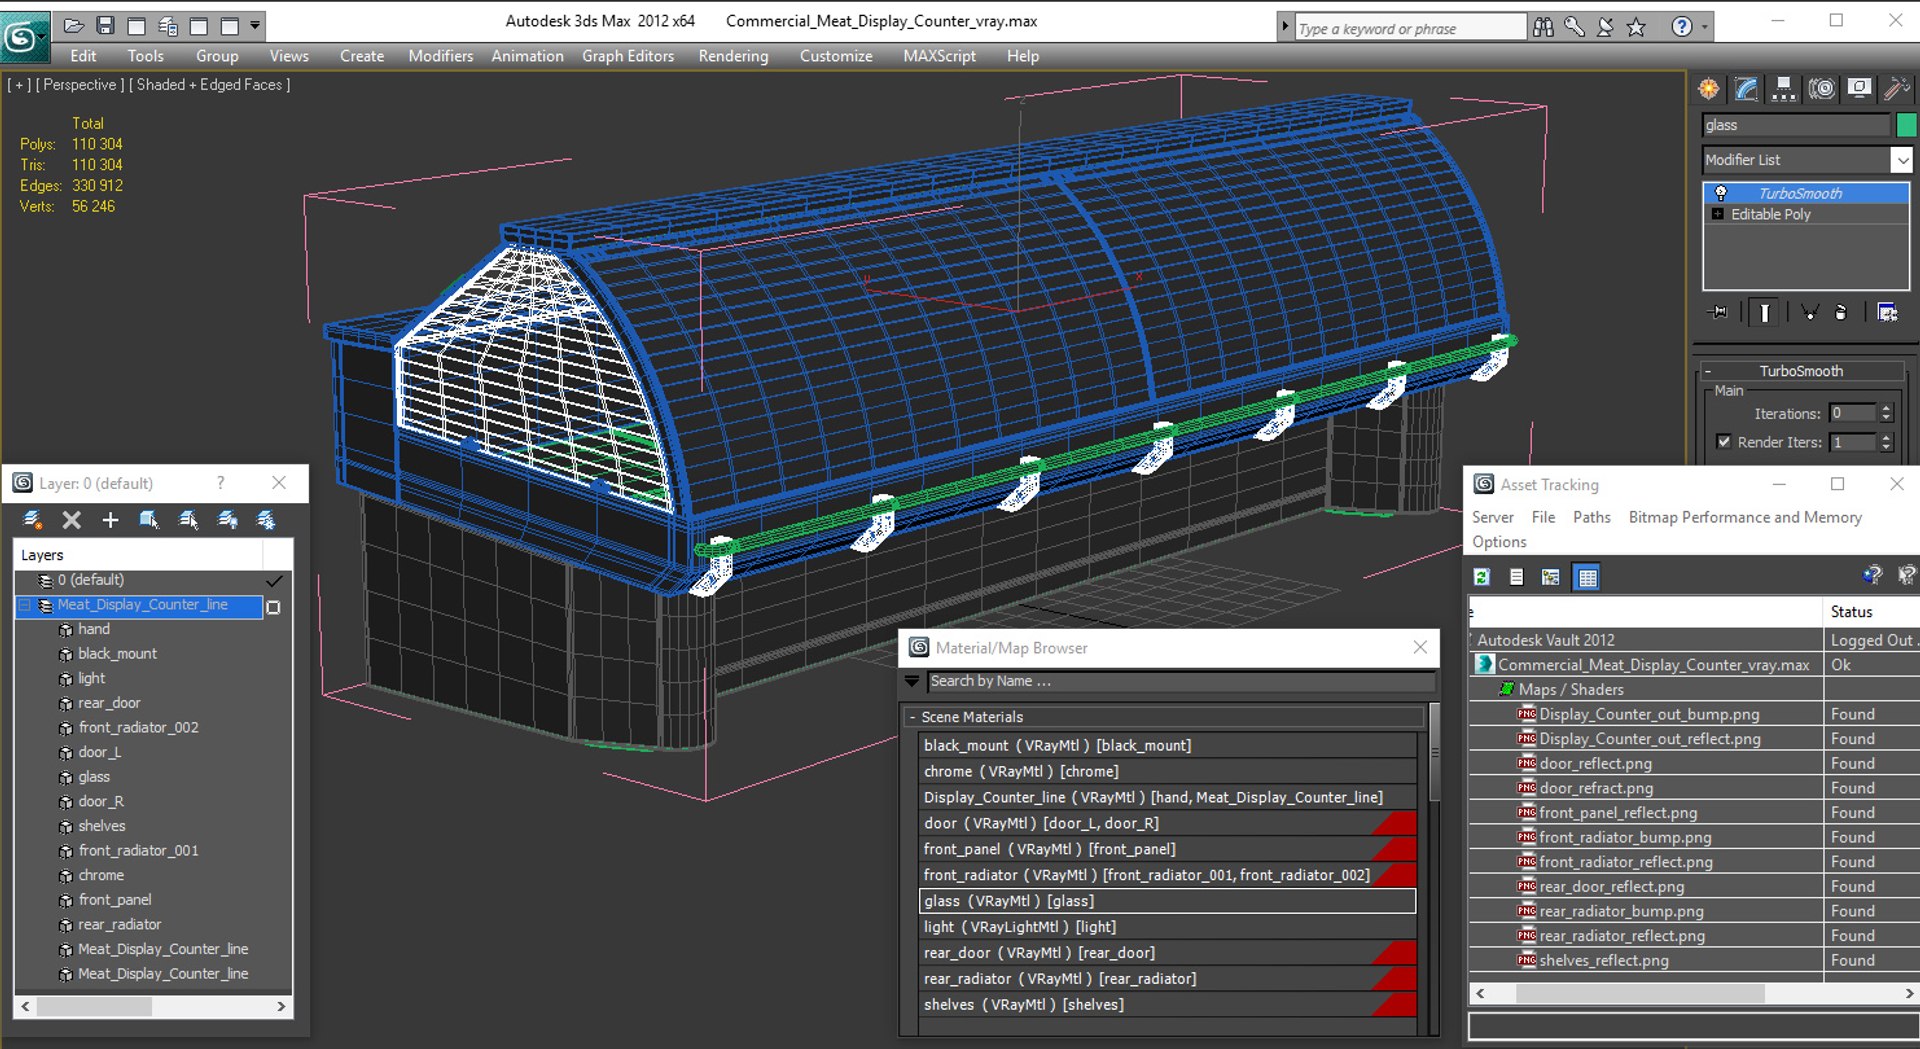Open the Rendering menu

point(733,56)
